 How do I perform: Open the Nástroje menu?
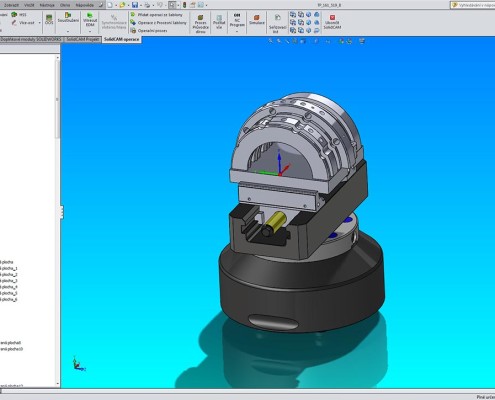[x=47, y=5]
